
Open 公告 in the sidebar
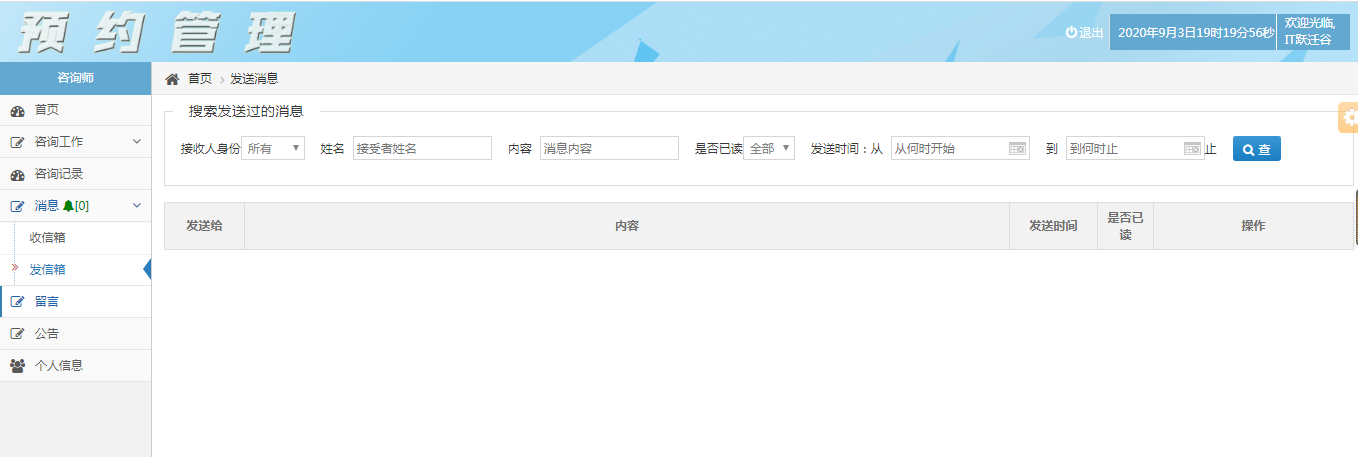(76, 333)
